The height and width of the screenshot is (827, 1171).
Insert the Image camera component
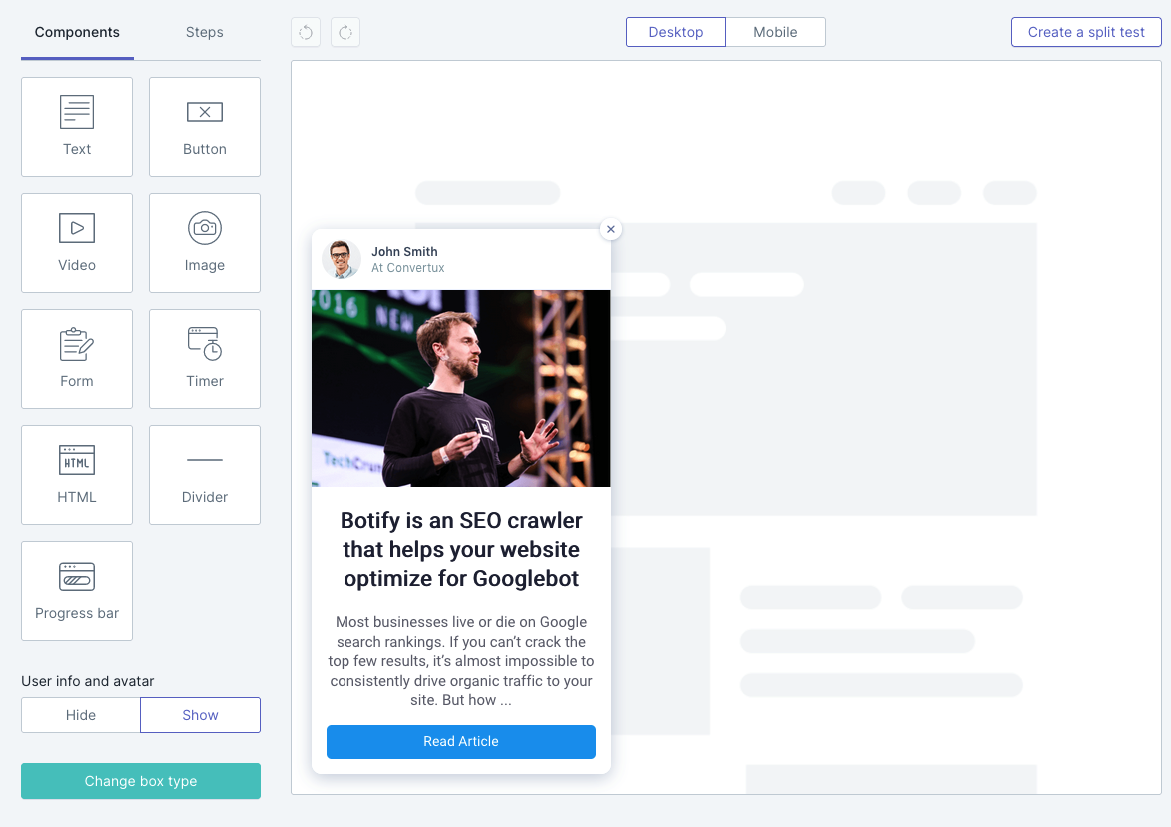pyautogui.click(x=205, y=243)
